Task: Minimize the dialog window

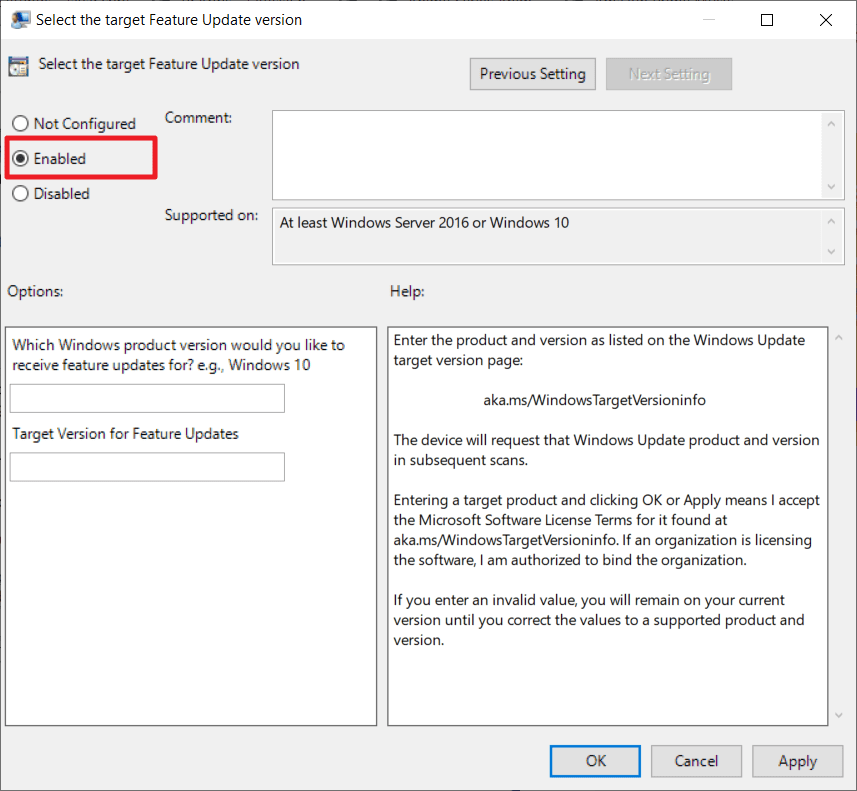Action: pos(709,20)
